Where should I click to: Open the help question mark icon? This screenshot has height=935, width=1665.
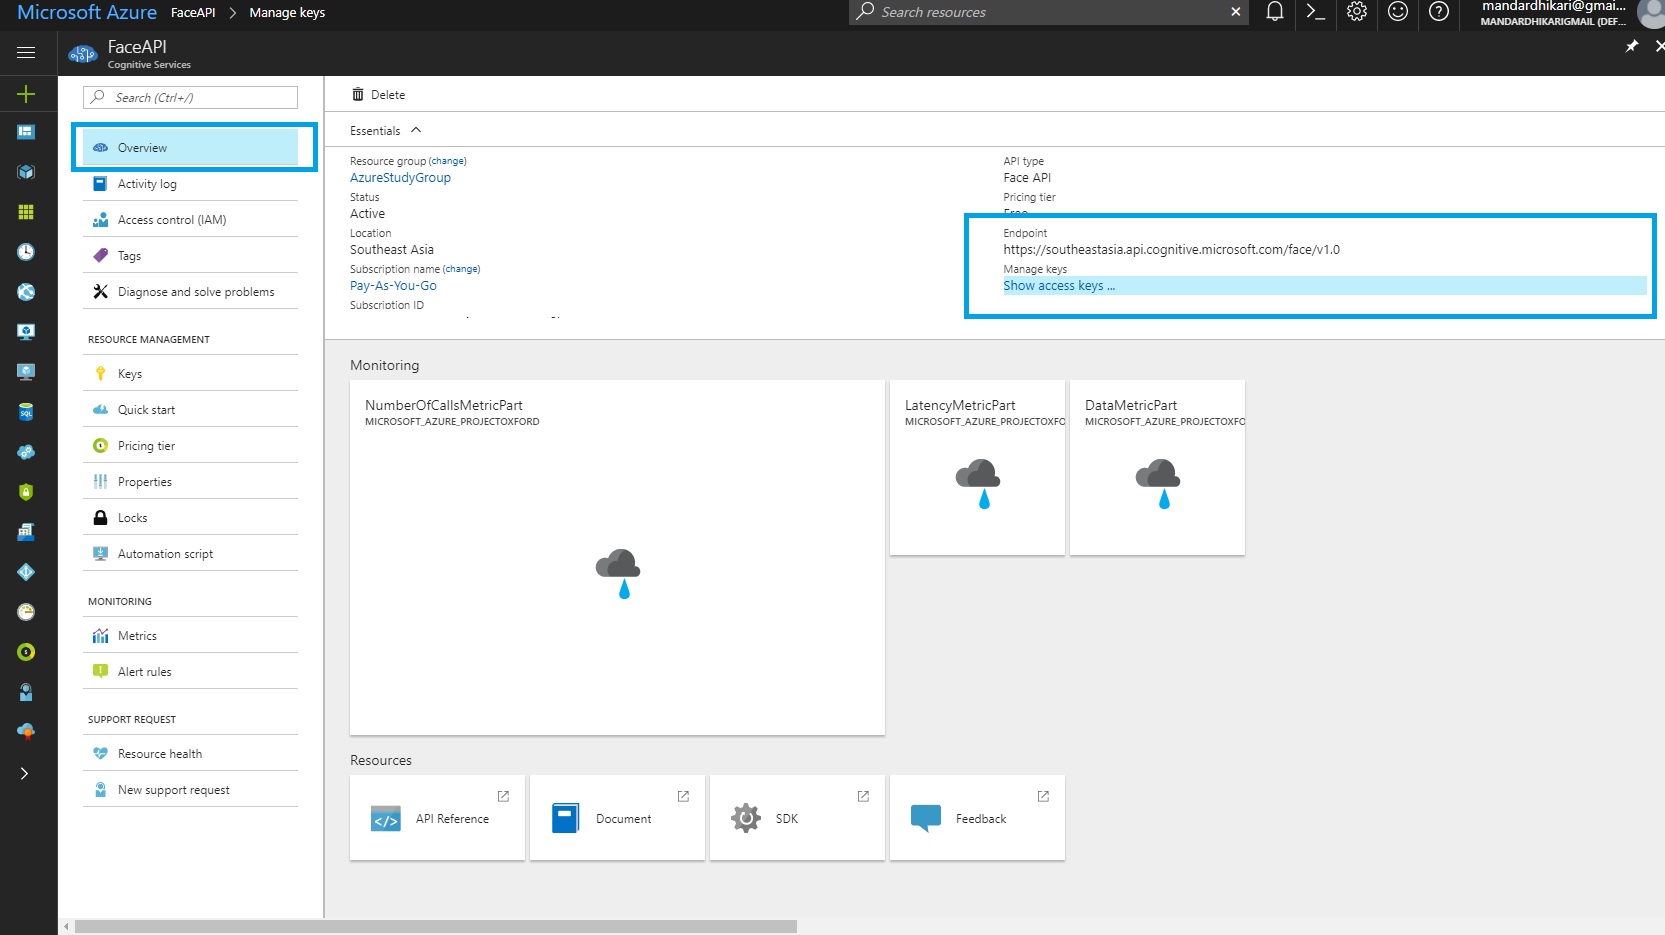(x=1439, y=12)
